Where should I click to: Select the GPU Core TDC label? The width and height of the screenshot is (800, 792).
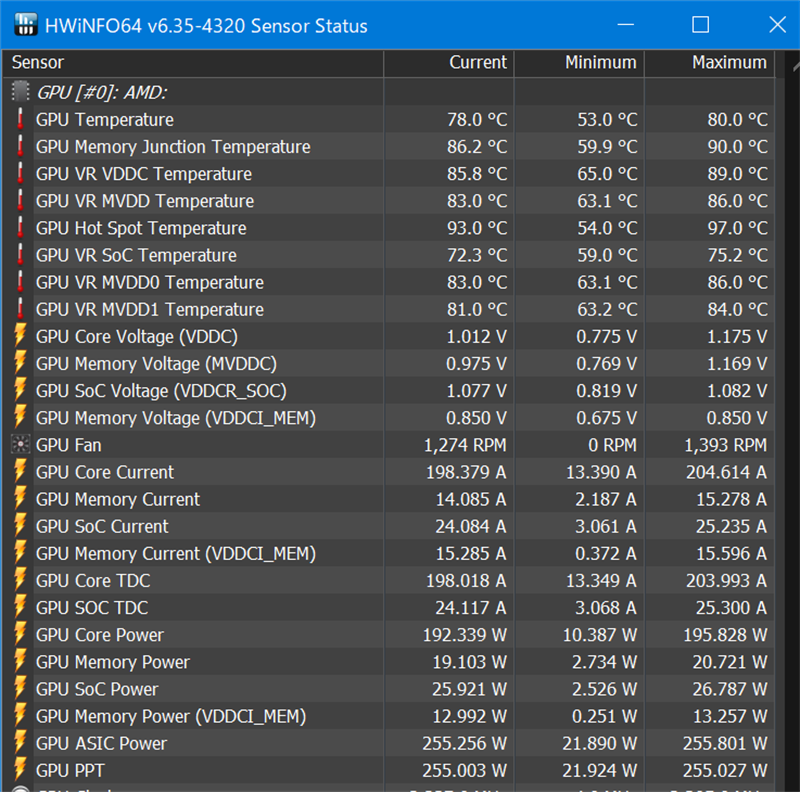click(93, 581)
